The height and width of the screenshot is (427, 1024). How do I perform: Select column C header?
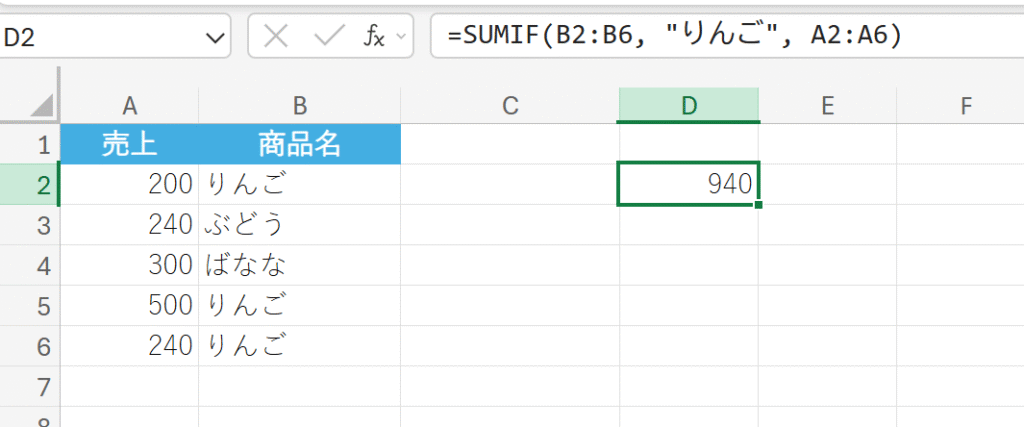(509, 106)
